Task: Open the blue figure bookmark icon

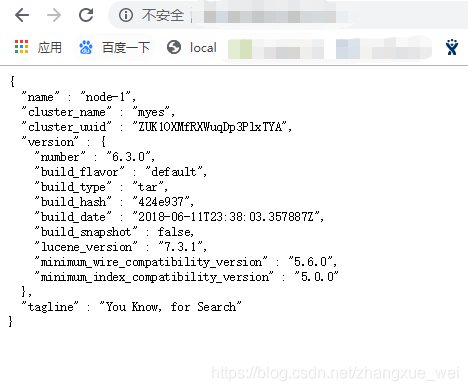Action: [452, 47]
